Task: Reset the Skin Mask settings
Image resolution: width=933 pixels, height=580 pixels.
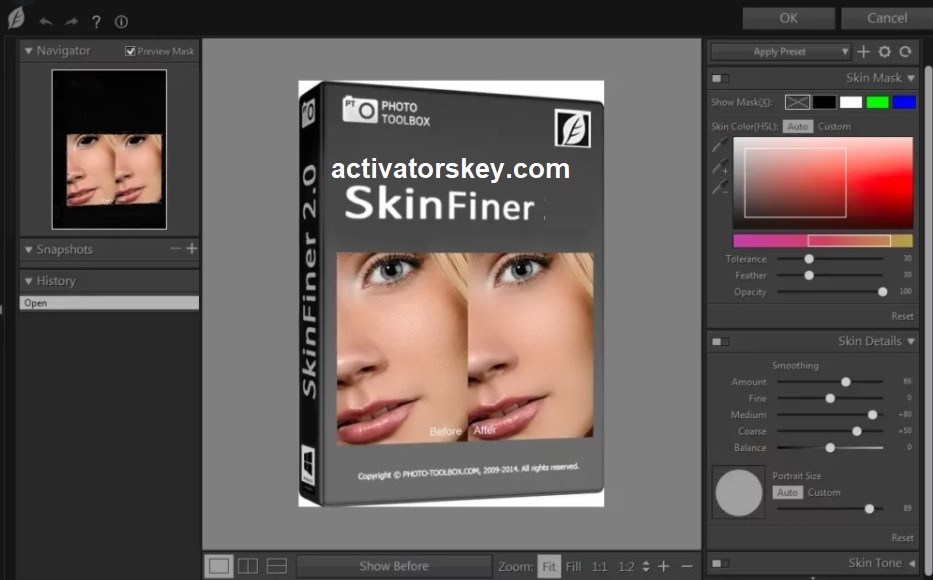Action: click(x=902, y=316)
